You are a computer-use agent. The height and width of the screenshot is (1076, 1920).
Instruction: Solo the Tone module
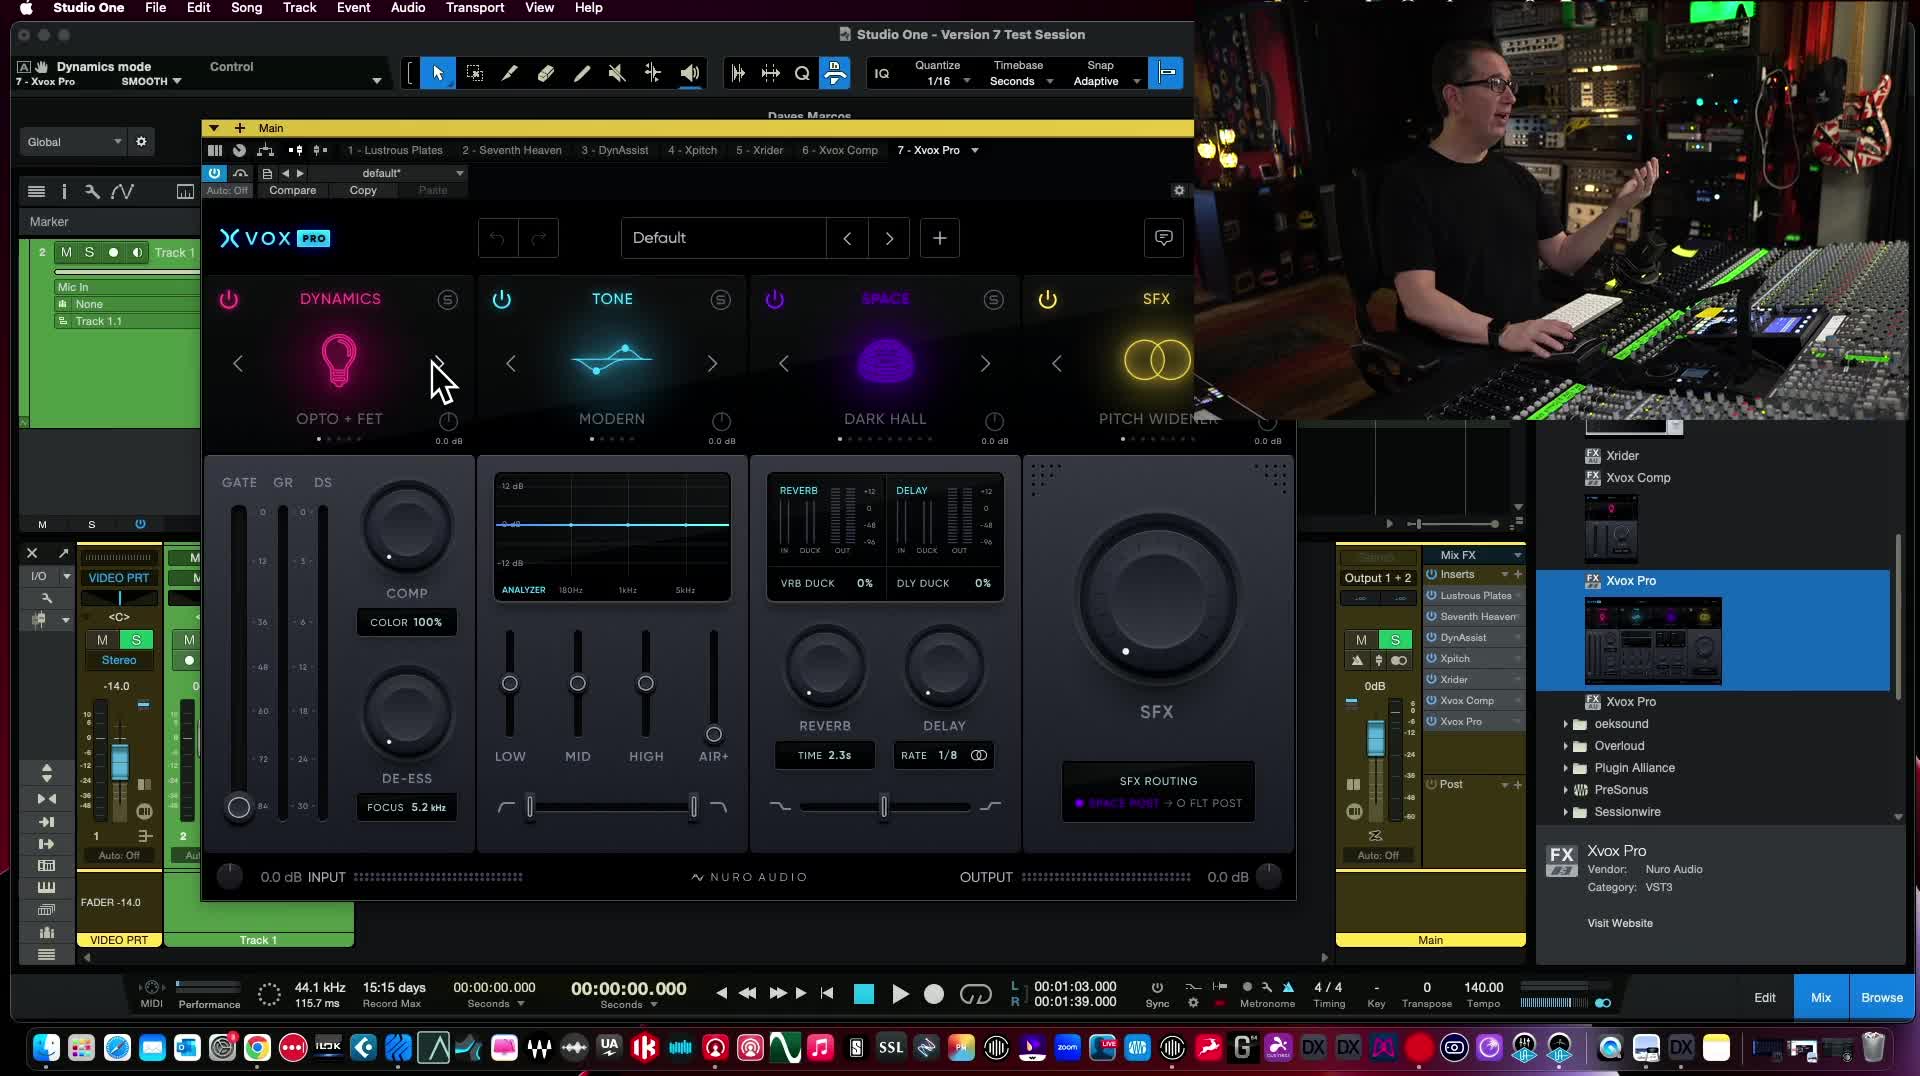[721, 300]
